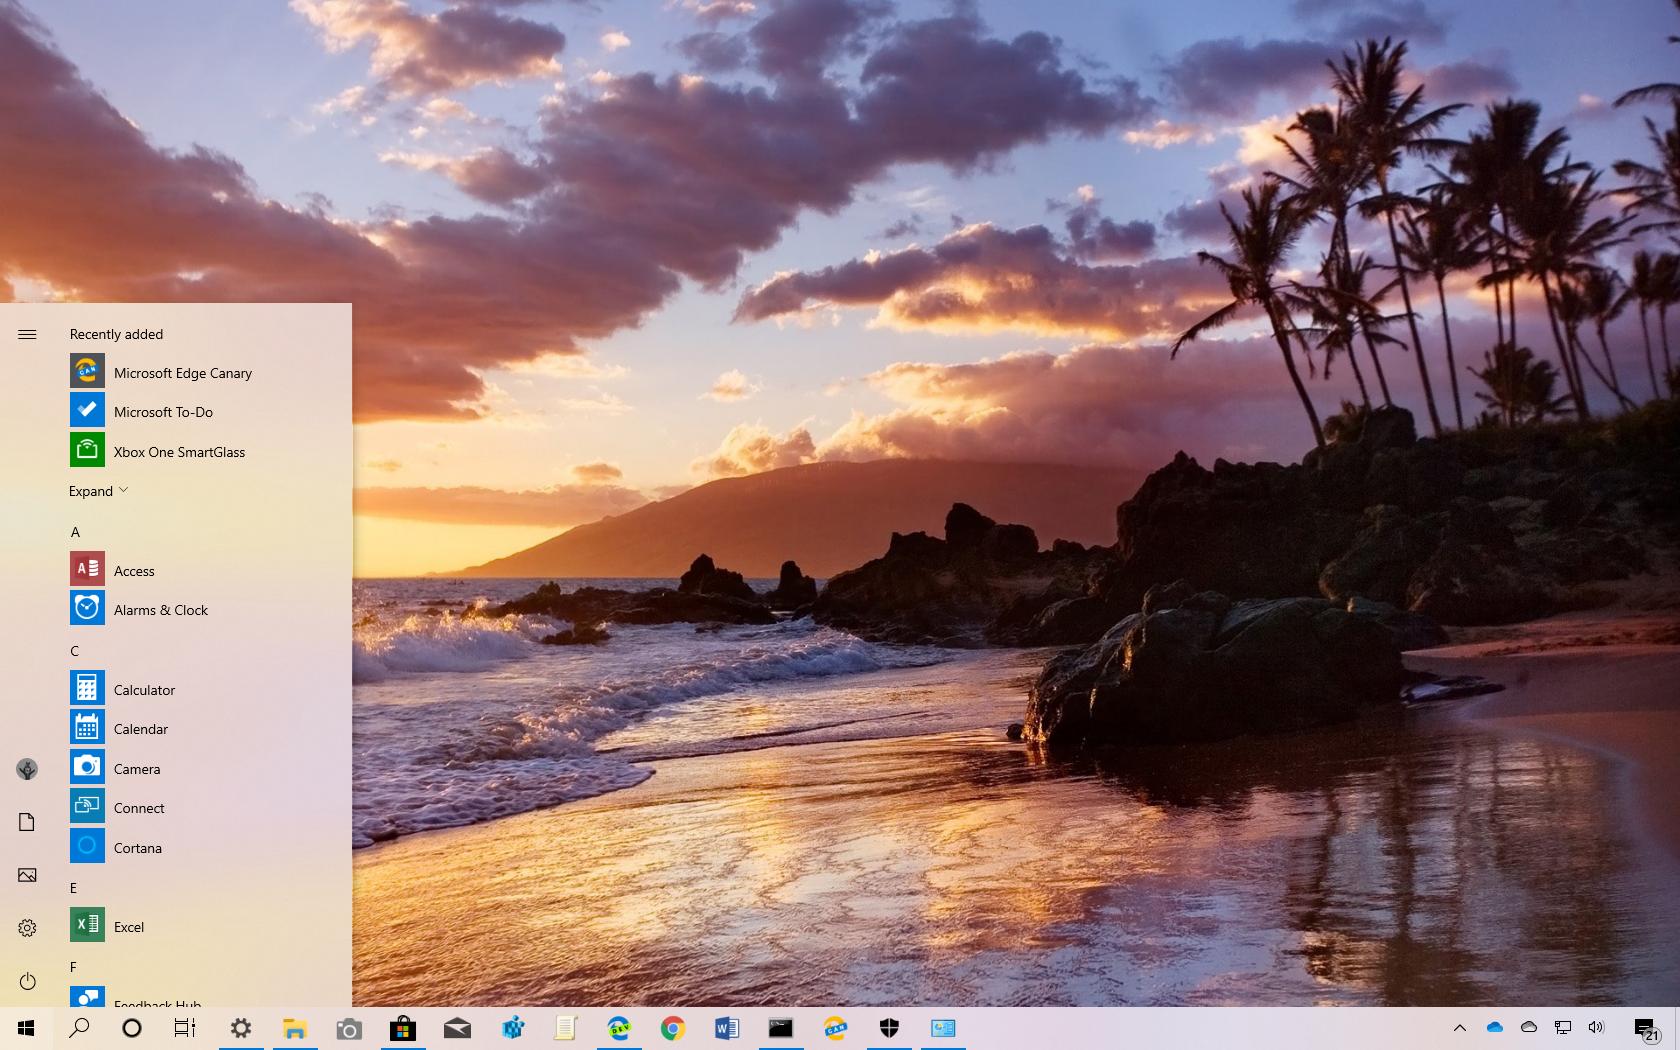The image size is (1680, 1050).
Task: Open the Connect app
Action: (x=210, y=807)
